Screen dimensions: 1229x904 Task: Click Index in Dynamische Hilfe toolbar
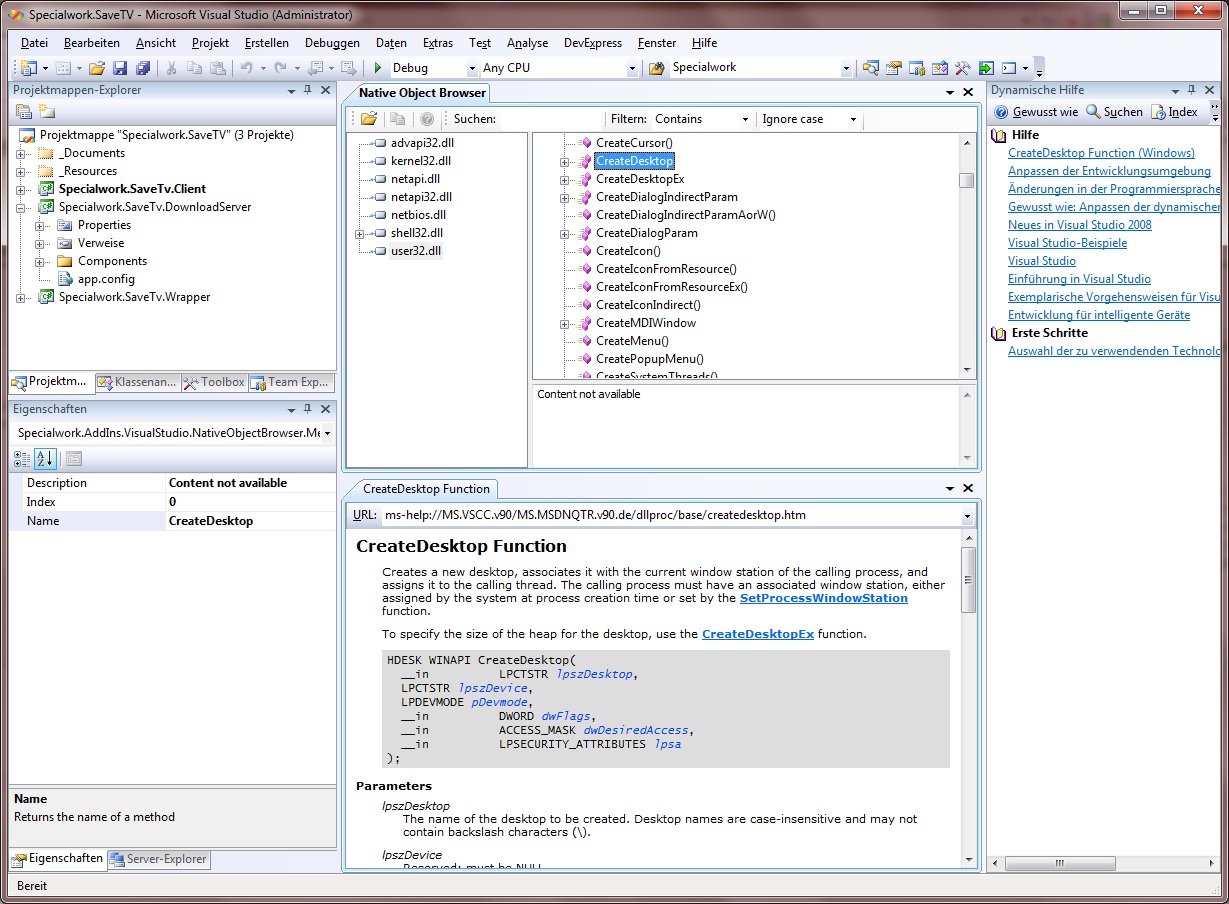(x=1175, y=112)
